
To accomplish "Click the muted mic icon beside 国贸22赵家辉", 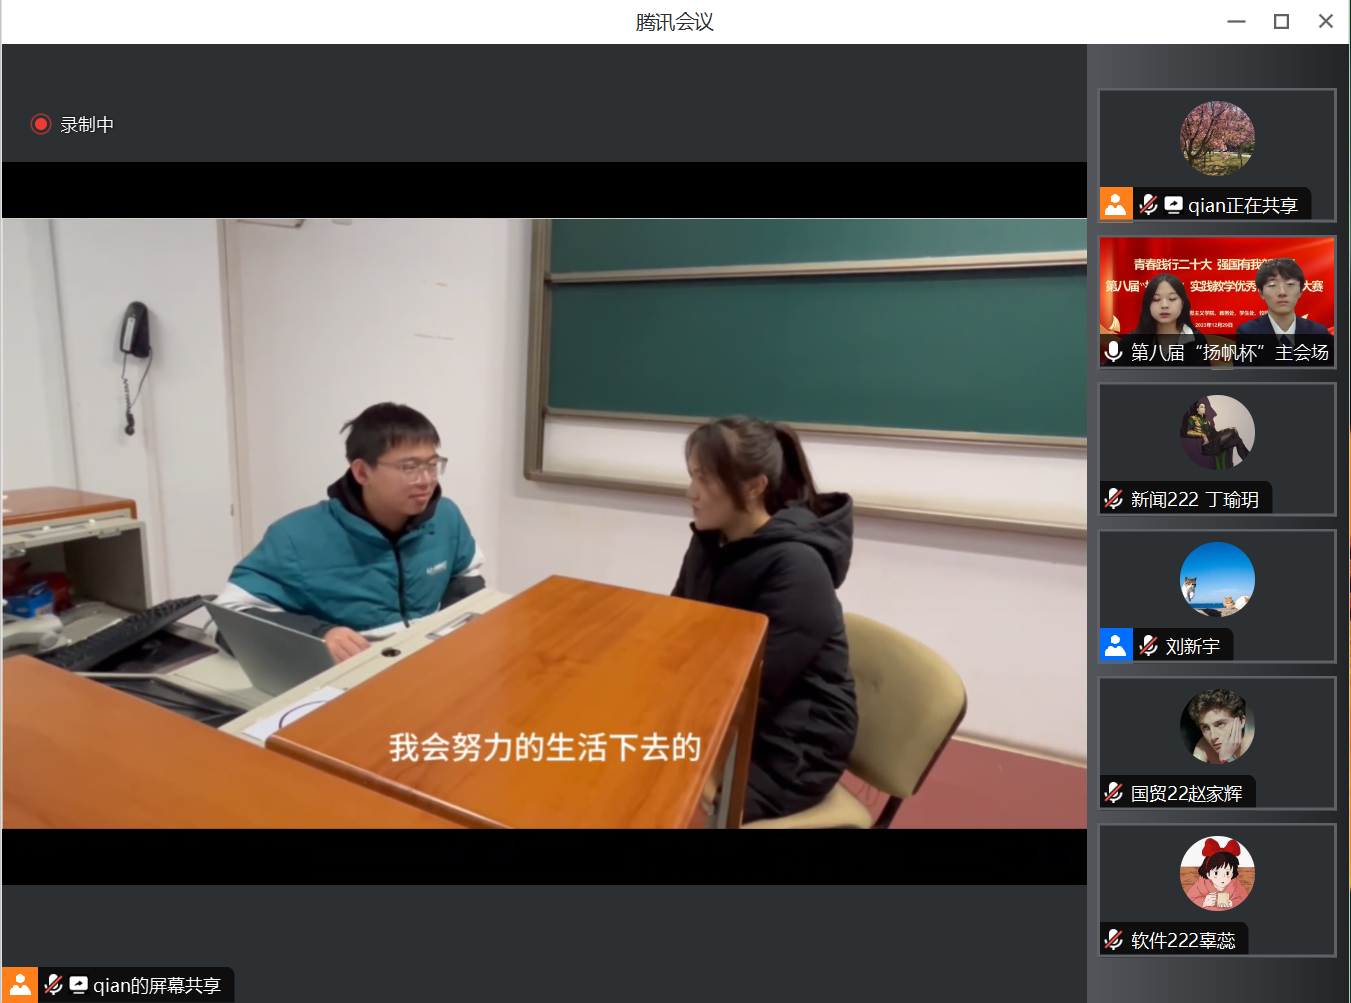I will (1113, 792).
